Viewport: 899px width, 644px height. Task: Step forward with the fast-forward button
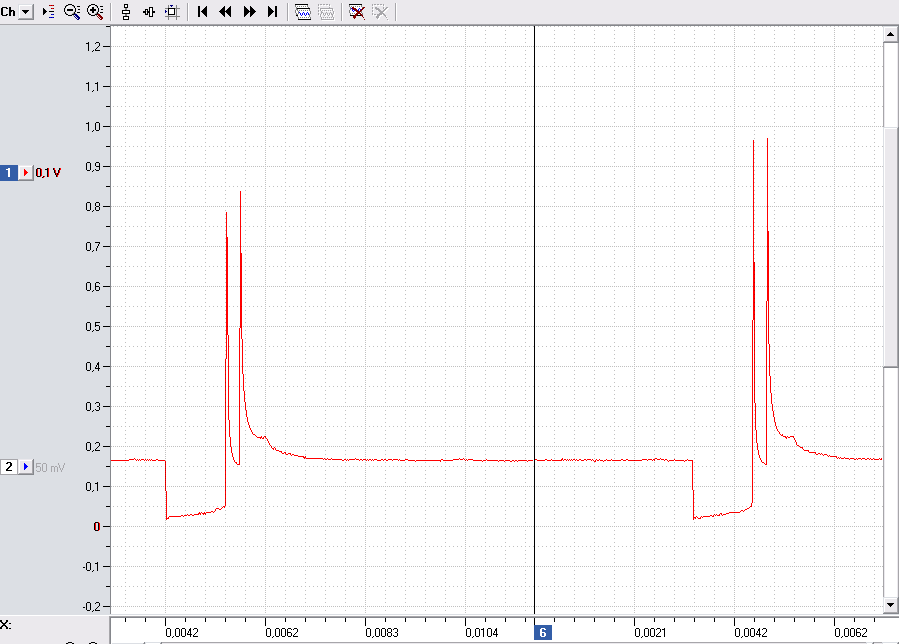(x=249, y=11)
